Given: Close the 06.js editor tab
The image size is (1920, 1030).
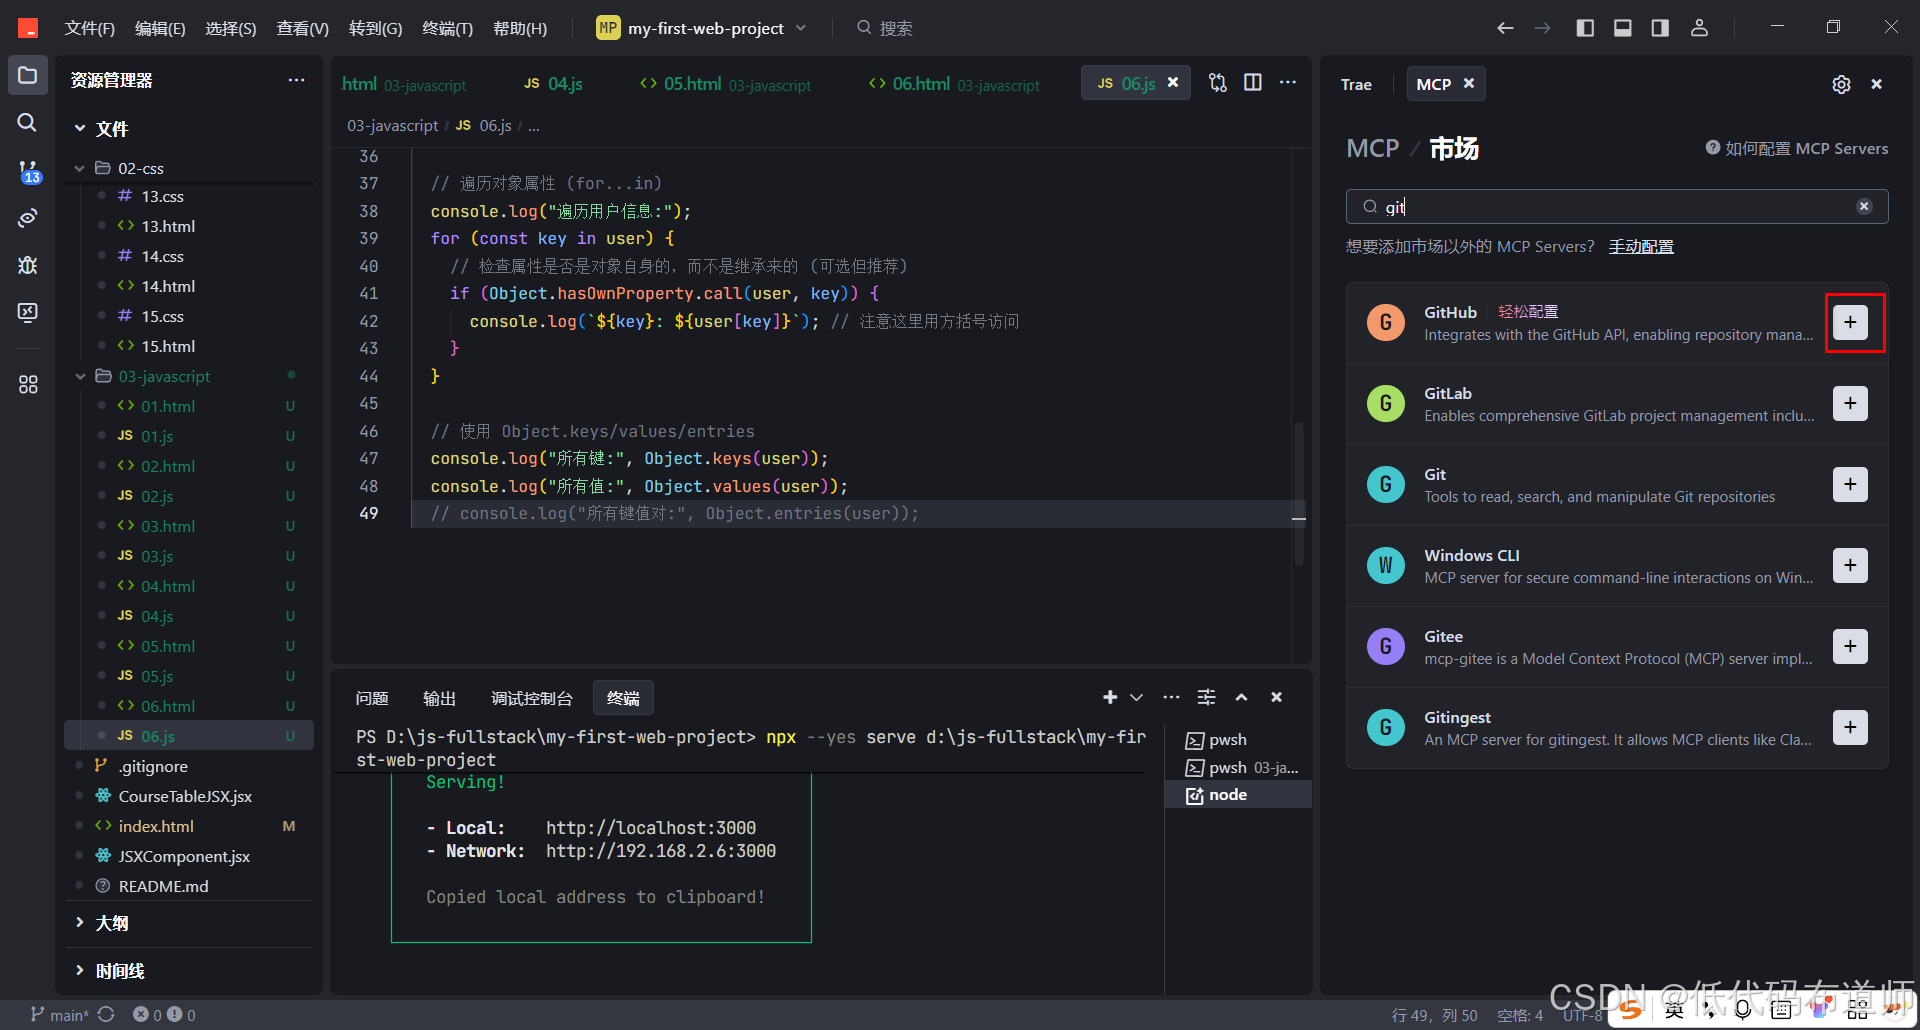Looking at the screenshot, I should [x=1173, y=83].
